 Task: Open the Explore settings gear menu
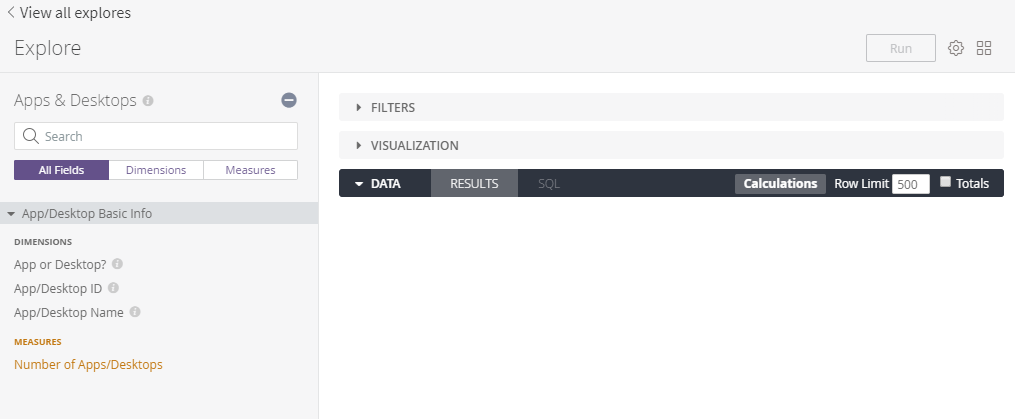[956, 48]
